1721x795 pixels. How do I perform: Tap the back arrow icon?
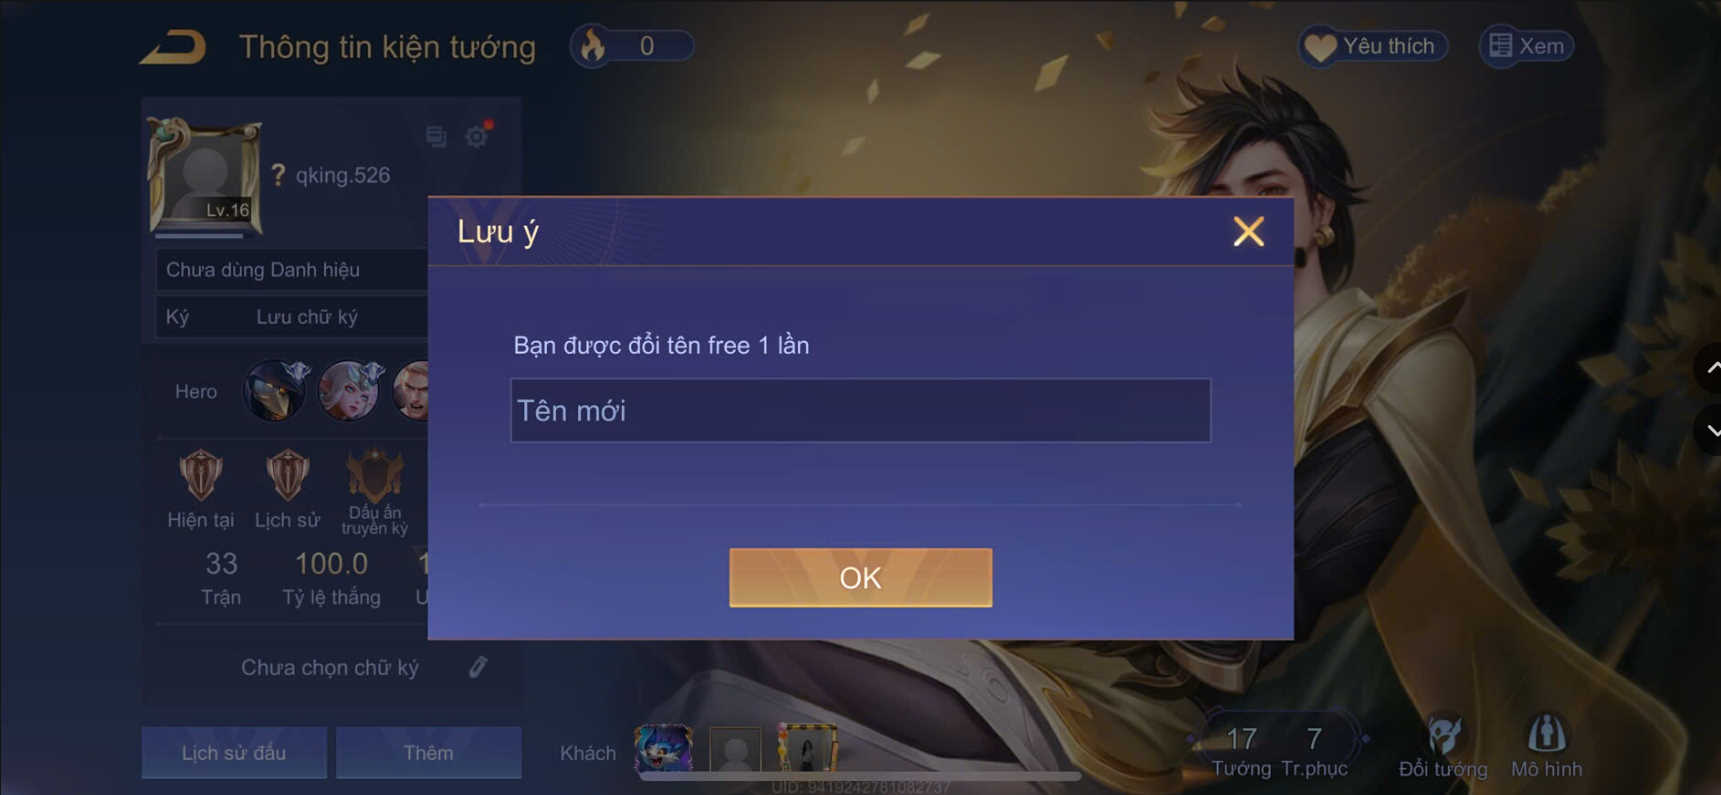point(174,47)
